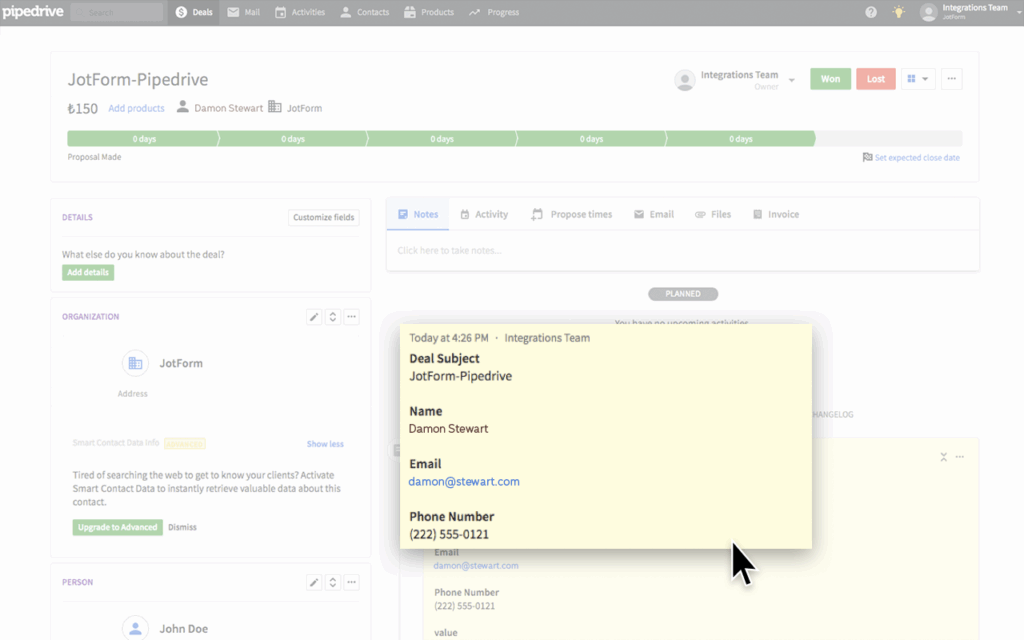Click the deal value ₺150
Viewport: 1024px width, 640px height.
tap(83, 108)
